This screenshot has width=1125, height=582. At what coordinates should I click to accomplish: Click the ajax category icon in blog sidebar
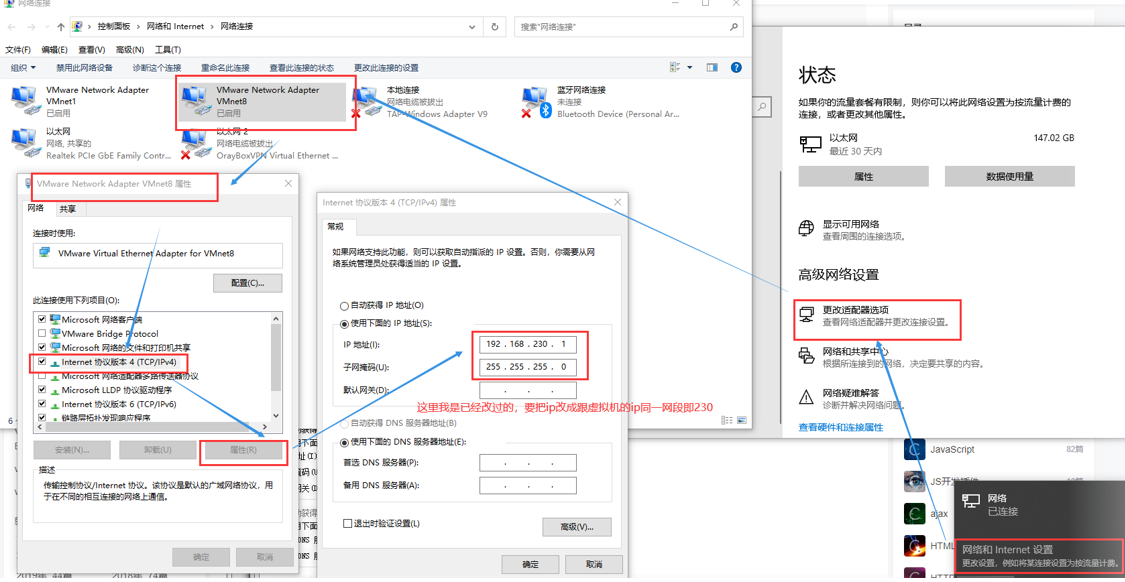coord(913,513)
